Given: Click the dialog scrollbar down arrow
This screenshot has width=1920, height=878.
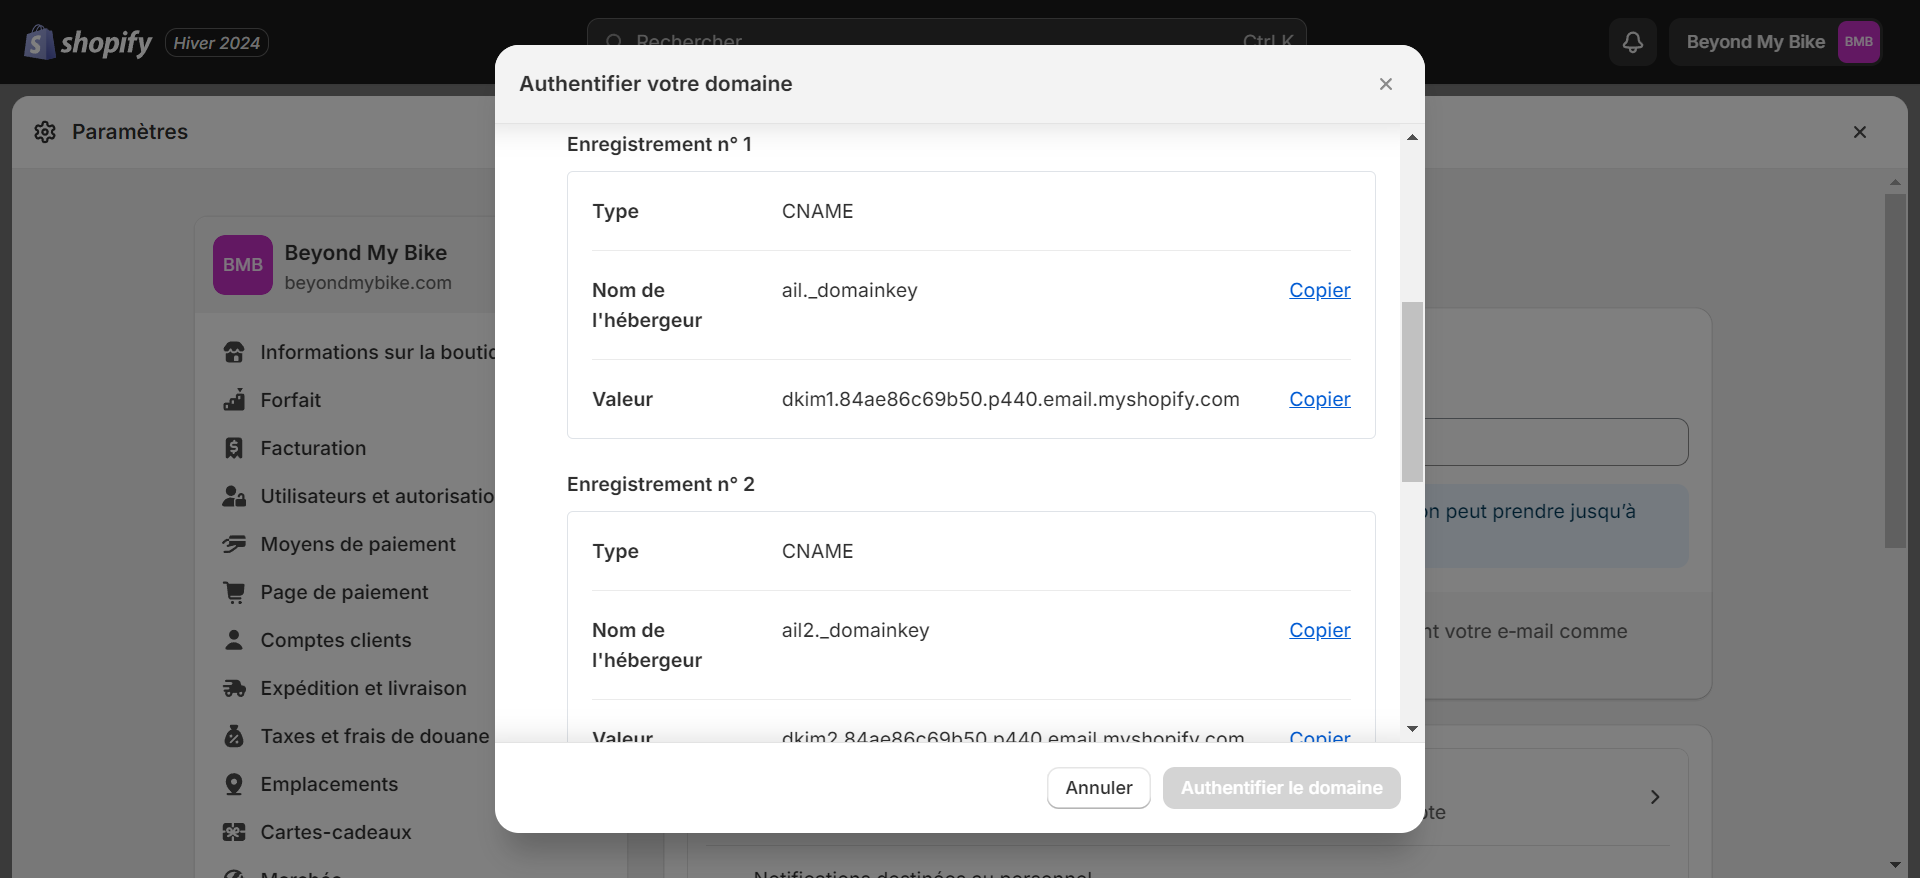Looking at the screenshot, I should point(1412,729).
